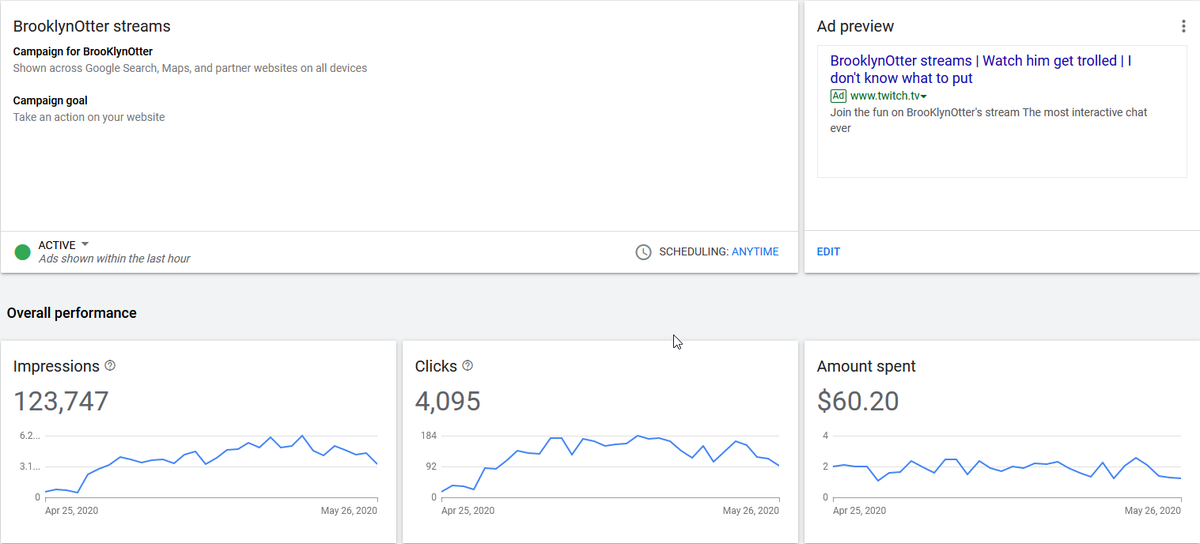Viewport: 1200px width, 544px height.
Task: Click the Campaign goal heading
Action: pos(51,101)
